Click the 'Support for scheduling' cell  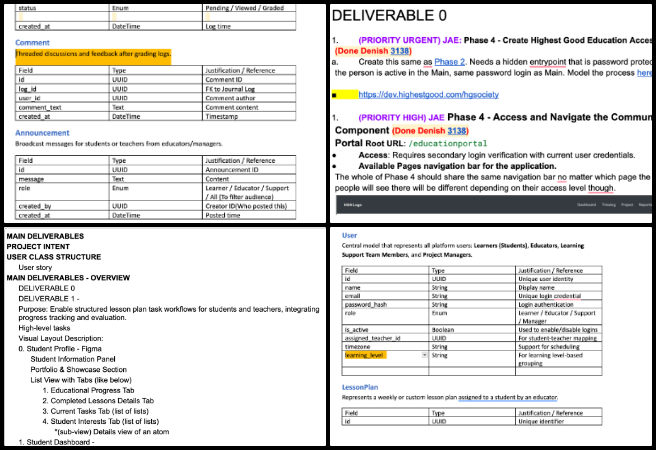pyautogui.click(x=559, y=347)
